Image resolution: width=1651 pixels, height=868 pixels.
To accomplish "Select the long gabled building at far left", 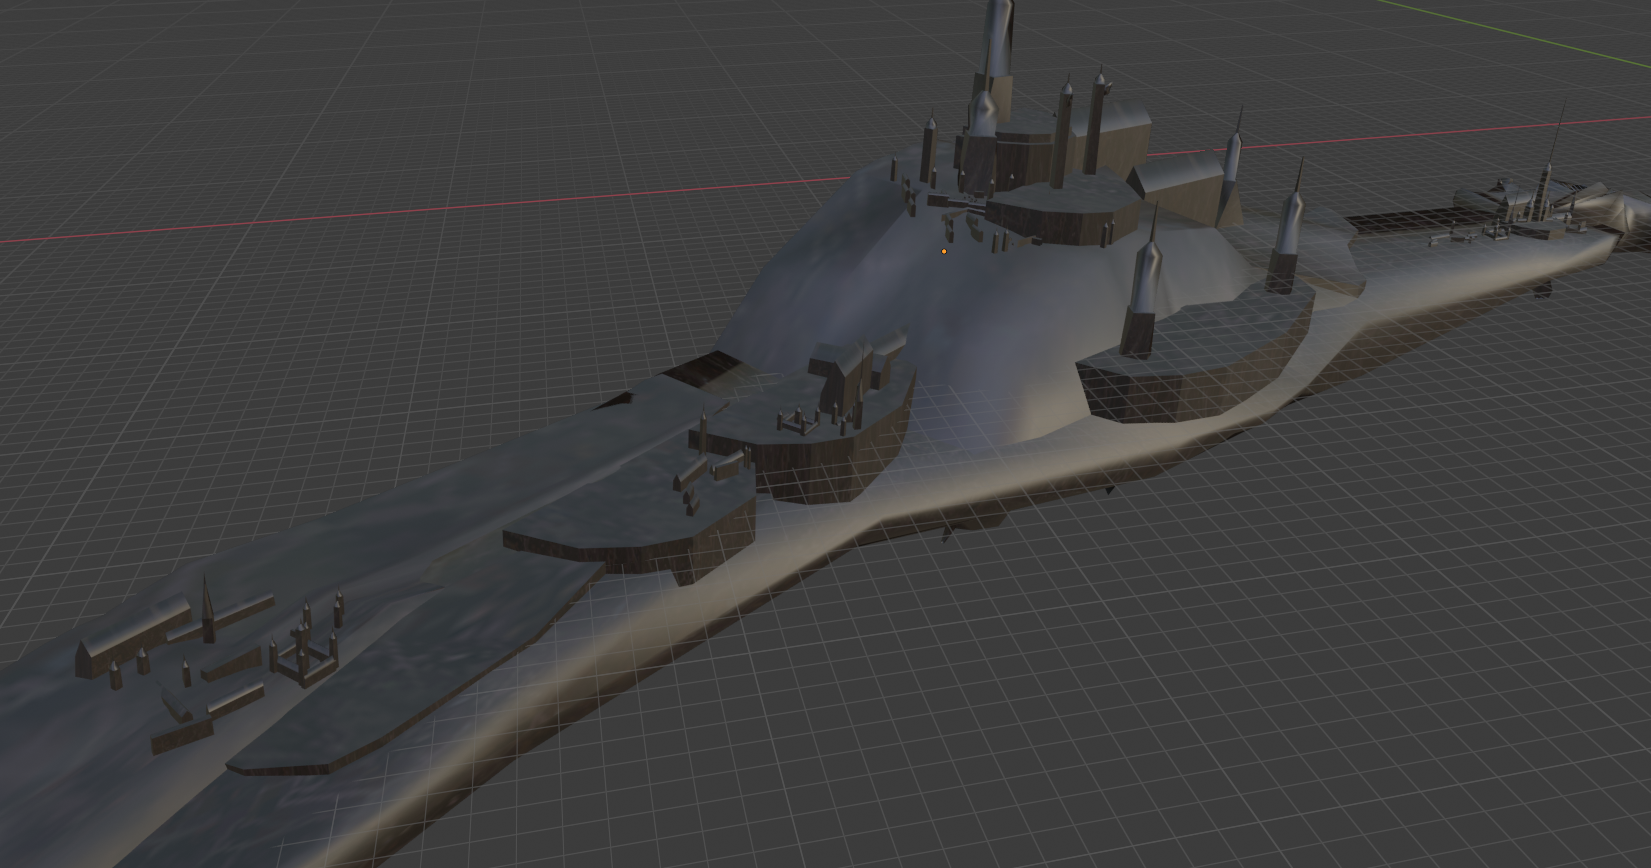I will coord(132,638).
